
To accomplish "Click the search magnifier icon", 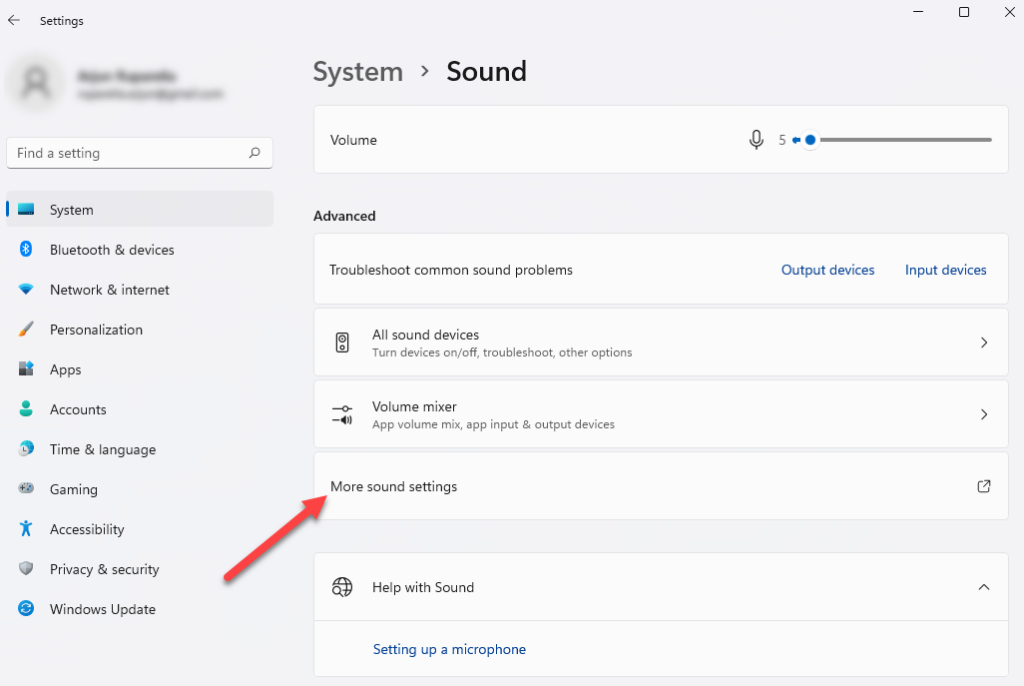I will (254, 153).
